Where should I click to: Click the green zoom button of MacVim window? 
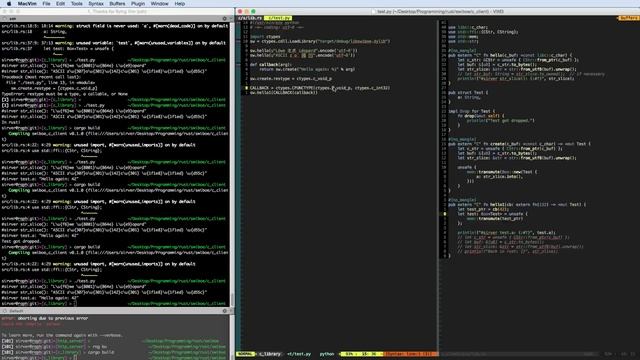coord(253,11)
